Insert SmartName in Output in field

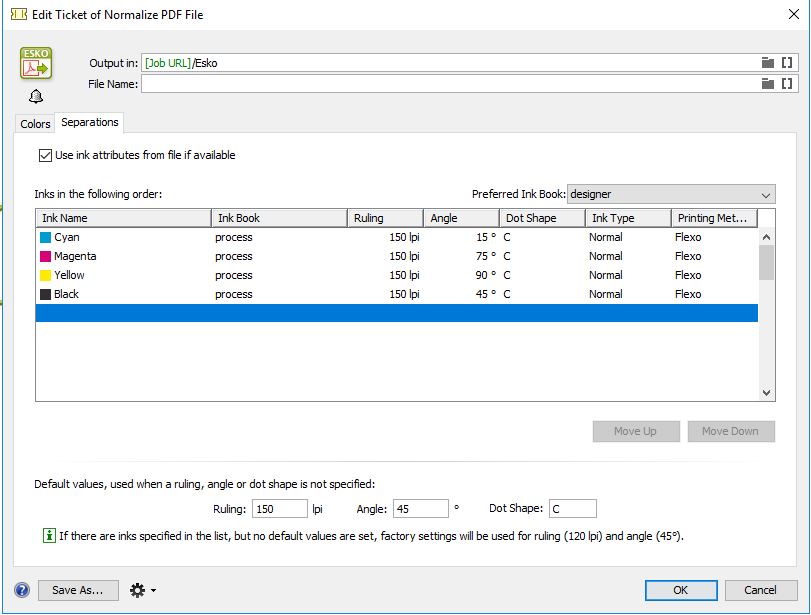point(787,63)
